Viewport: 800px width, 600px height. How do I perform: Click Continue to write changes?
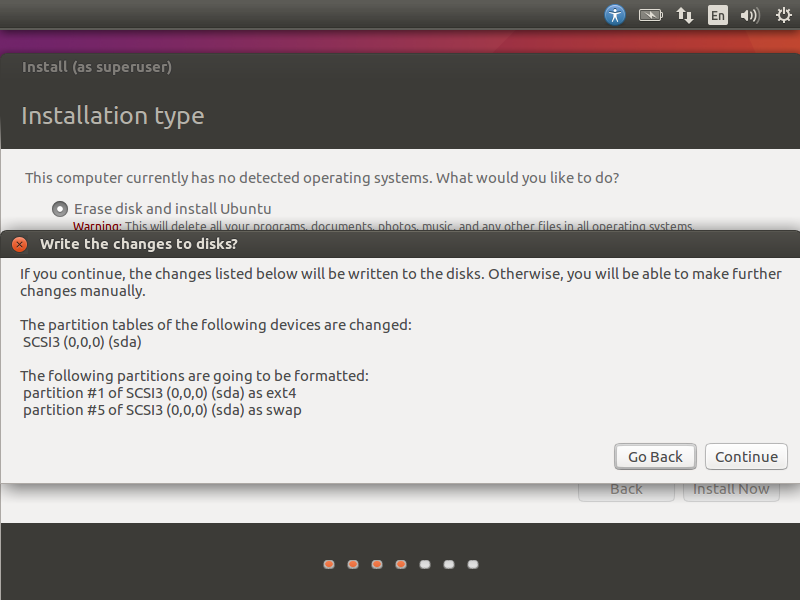pyautogui.click(x=746, y=457)
